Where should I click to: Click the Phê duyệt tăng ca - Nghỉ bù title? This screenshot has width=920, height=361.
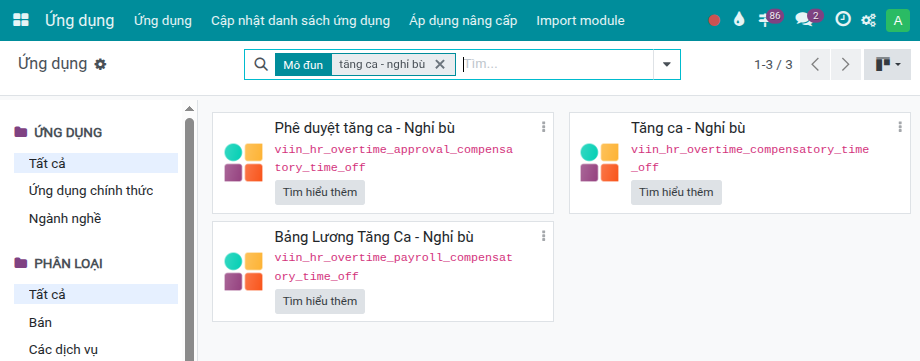(x=364, y=128)
